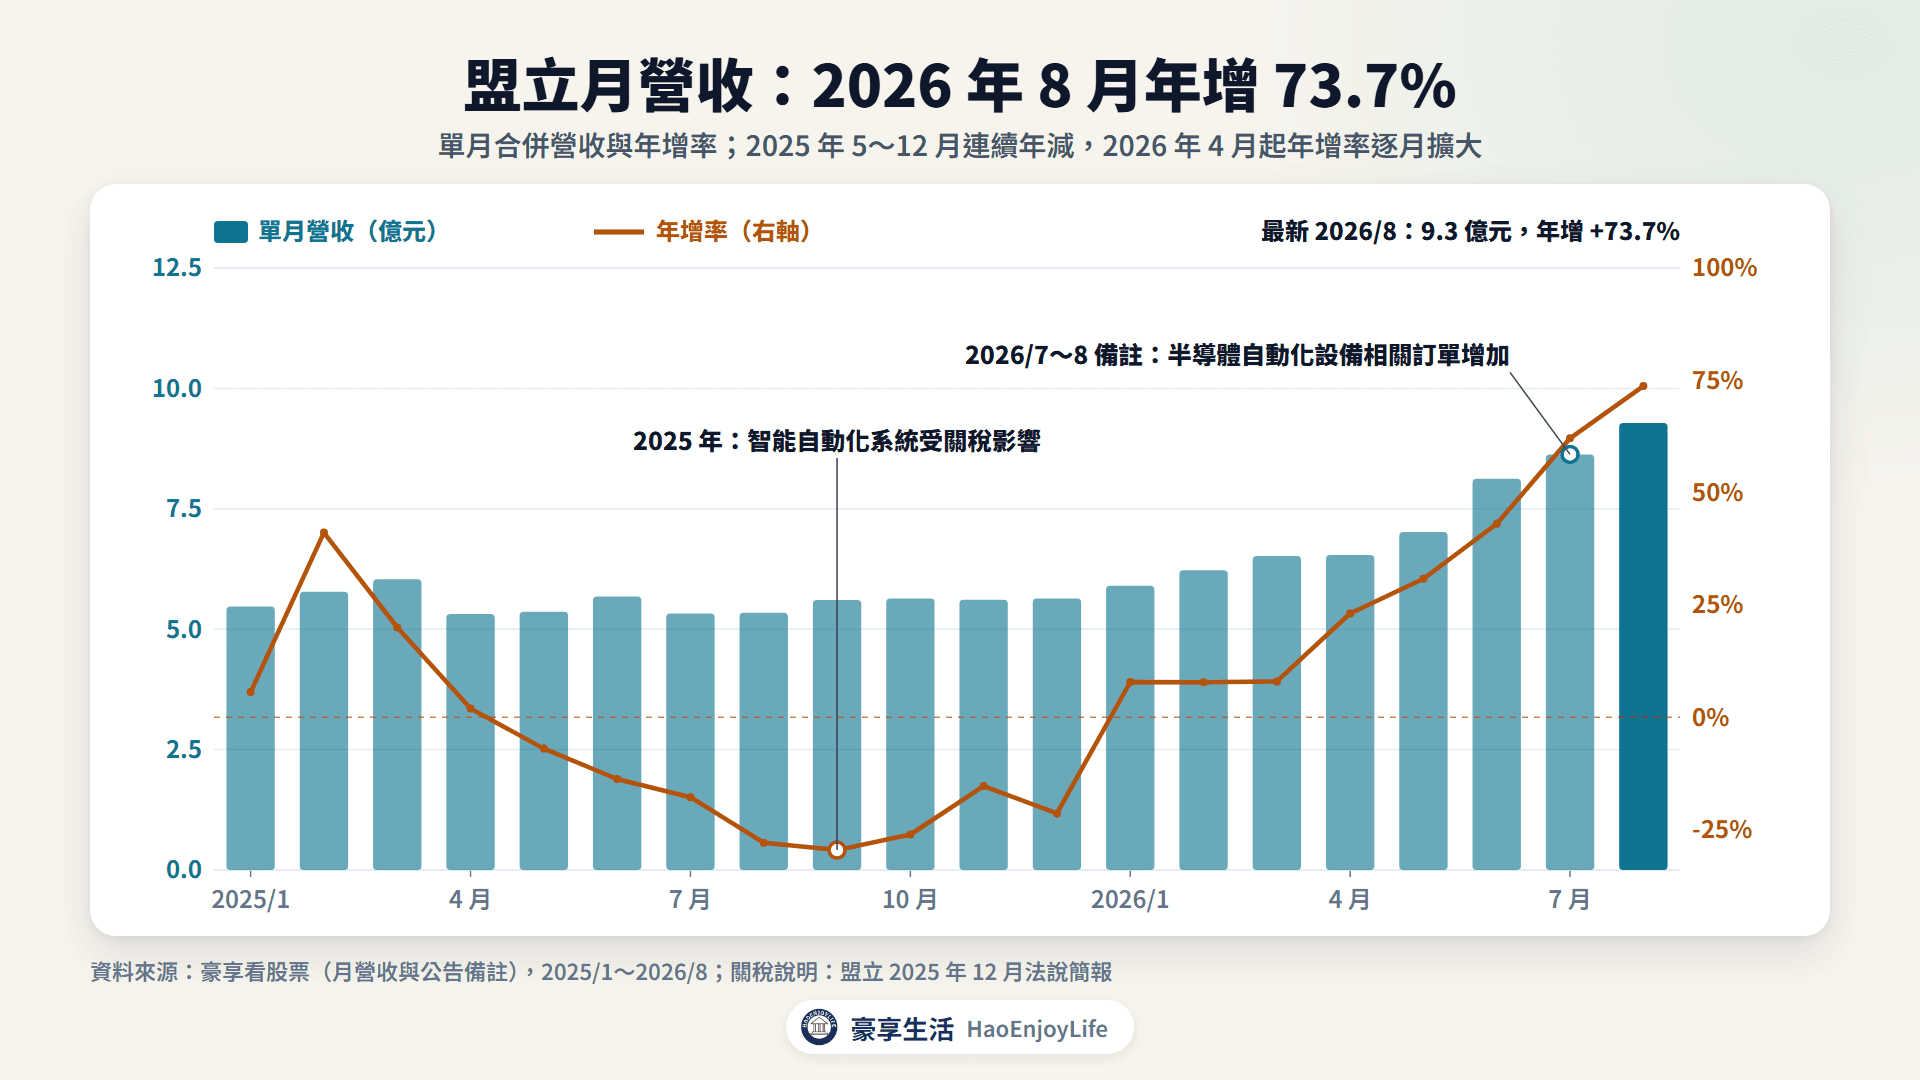Click the HaoEnjoyLife round logo icon

pyautogui.click(x=819, y=1027)
